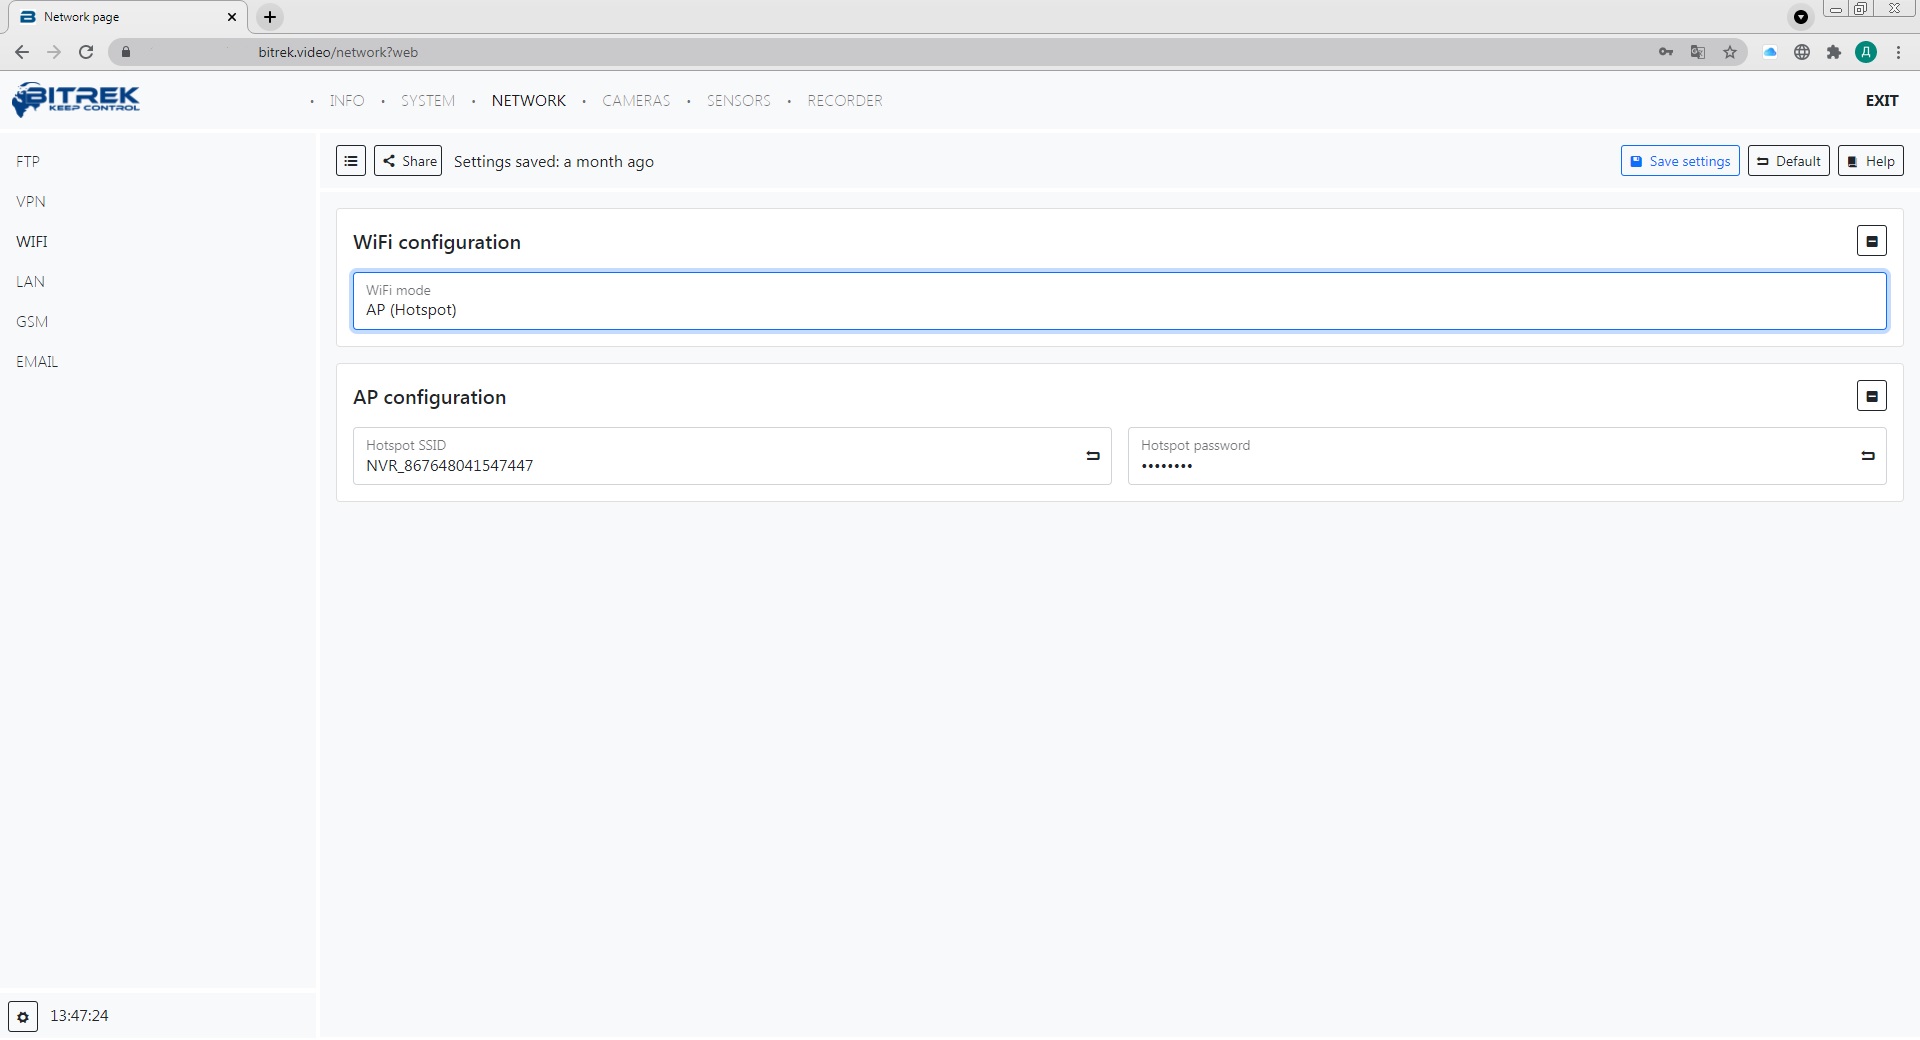1920x1040 pixels.
Task: Switch to the CAMERAS tab
Action: click(636, 101)
